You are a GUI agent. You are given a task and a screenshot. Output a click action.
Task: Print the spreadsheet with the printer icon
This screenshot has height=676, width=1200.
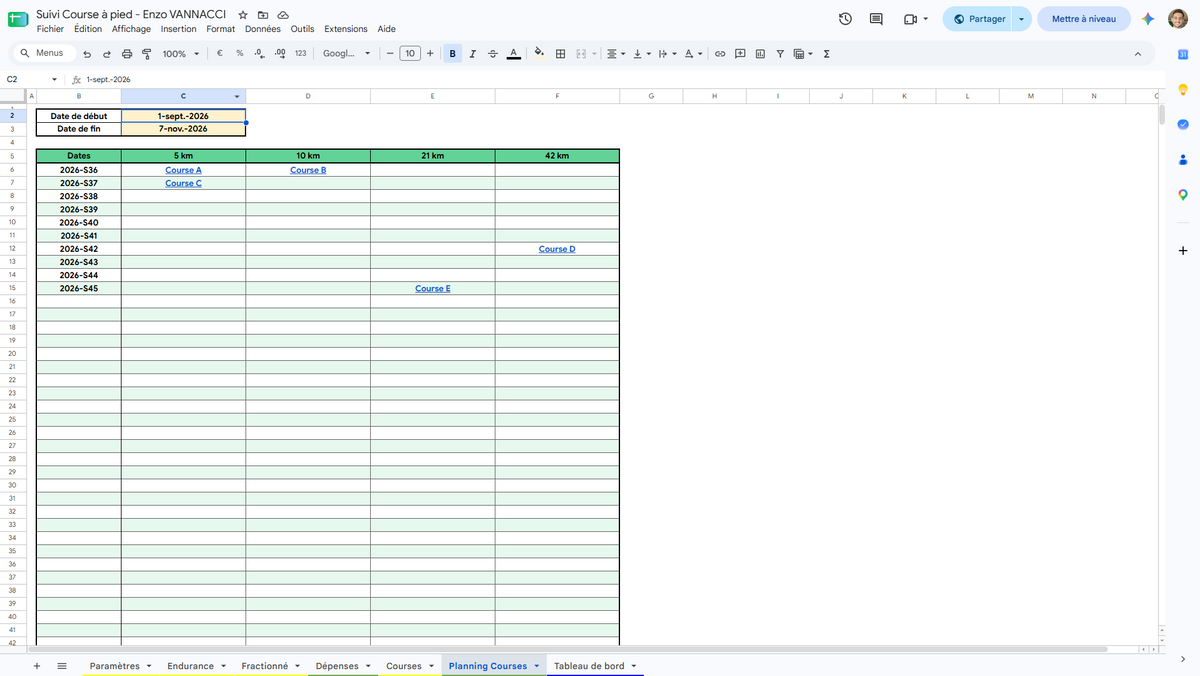click(x=127, y=54)
